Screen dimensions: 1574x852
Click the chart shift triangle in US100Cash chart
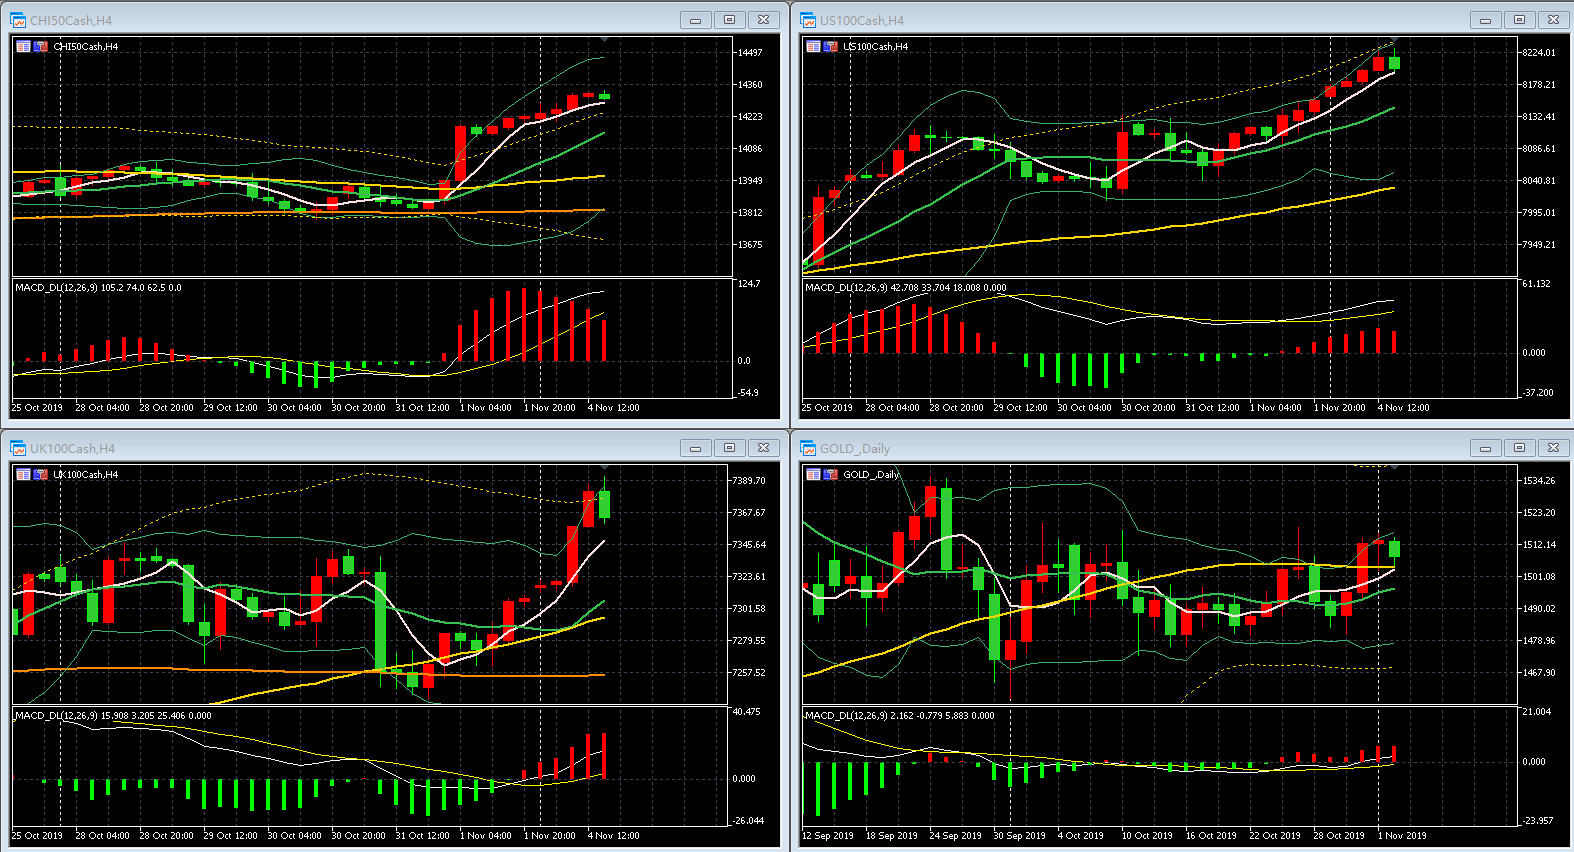click(x=1395, y=40)
